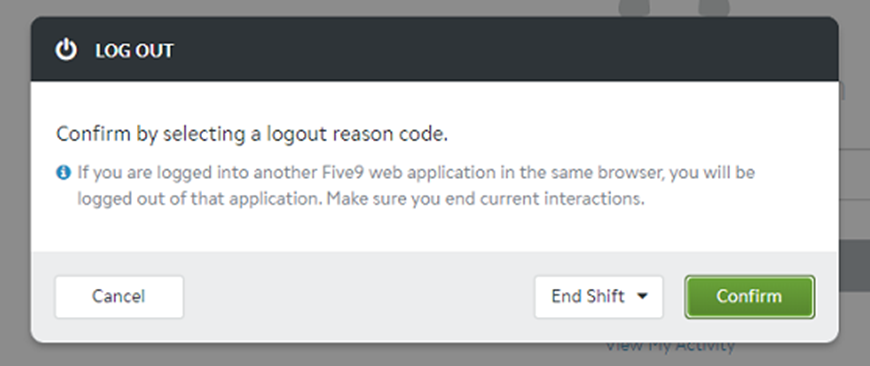Click the dimmed dark bar right of the dialog
The height and width of the screenshot is (366, 870).
pyautogui.click(x=854, y=266)
